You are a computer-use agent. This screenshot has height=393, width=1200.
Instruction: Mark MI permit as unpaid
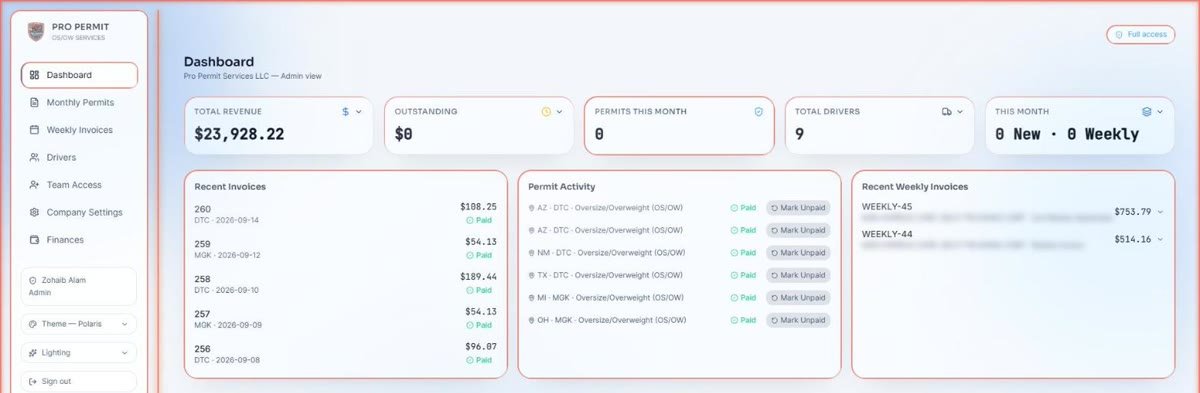pos(798,298)
